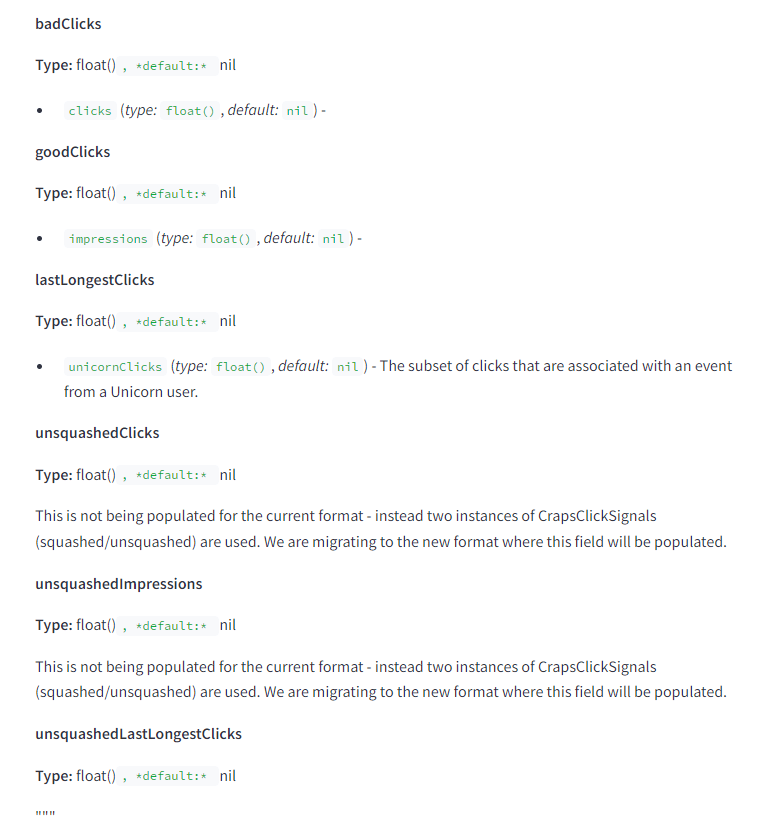Click the lastLongestClicks heading

click(x=95, y=280)
